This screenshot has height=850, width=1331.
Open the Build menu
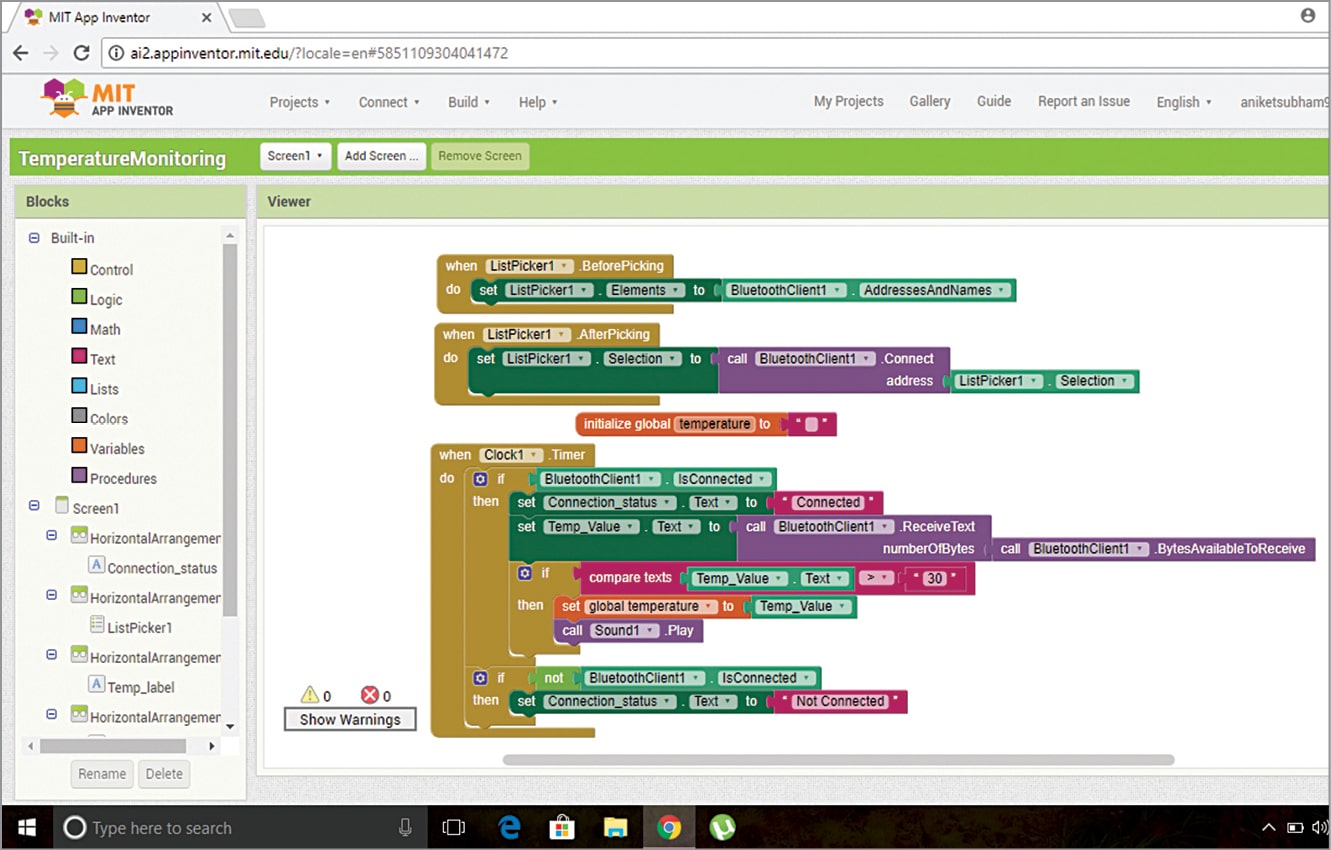point(468,102)
